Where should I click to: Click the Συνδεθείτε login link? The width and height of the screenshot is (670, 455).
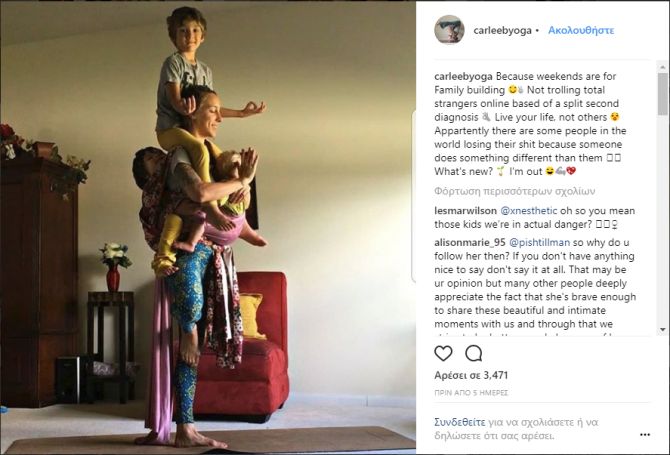(460, 422)
